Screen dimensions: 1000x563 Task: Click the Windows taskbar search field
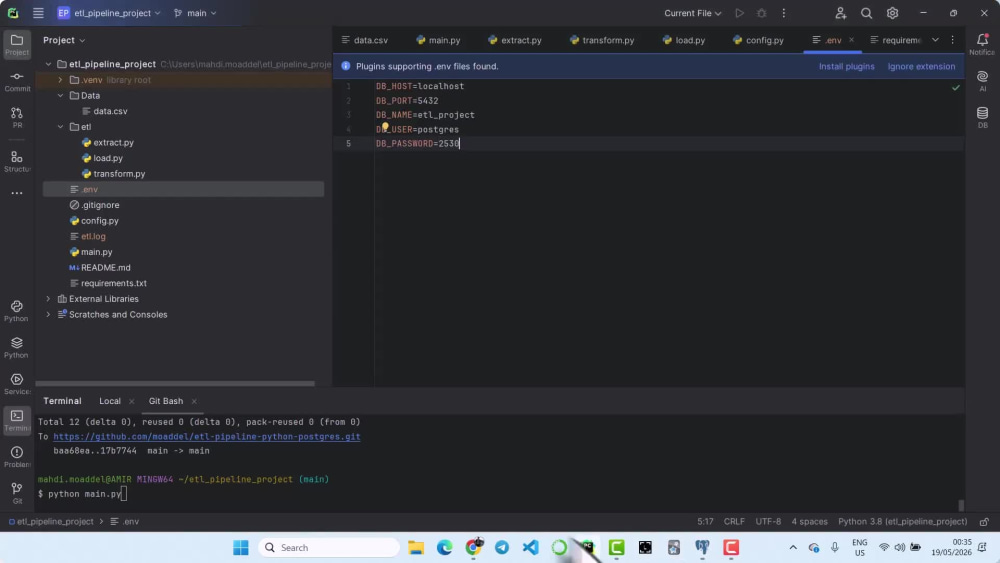tap(329, 548)
